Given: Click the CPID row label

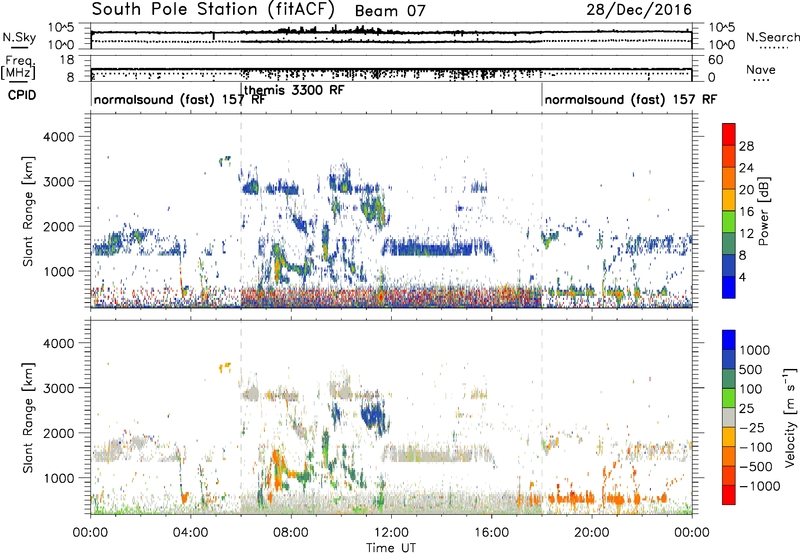Looking at the screenshot, I should point(22,95).
